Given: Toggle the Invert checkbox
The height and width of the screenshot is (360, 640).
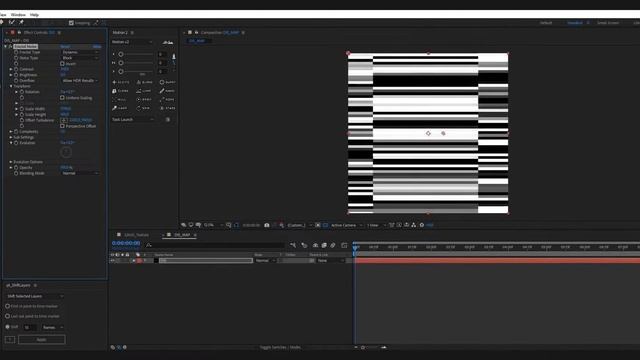Looking at the screenshot, I should (x=62, y=64).
